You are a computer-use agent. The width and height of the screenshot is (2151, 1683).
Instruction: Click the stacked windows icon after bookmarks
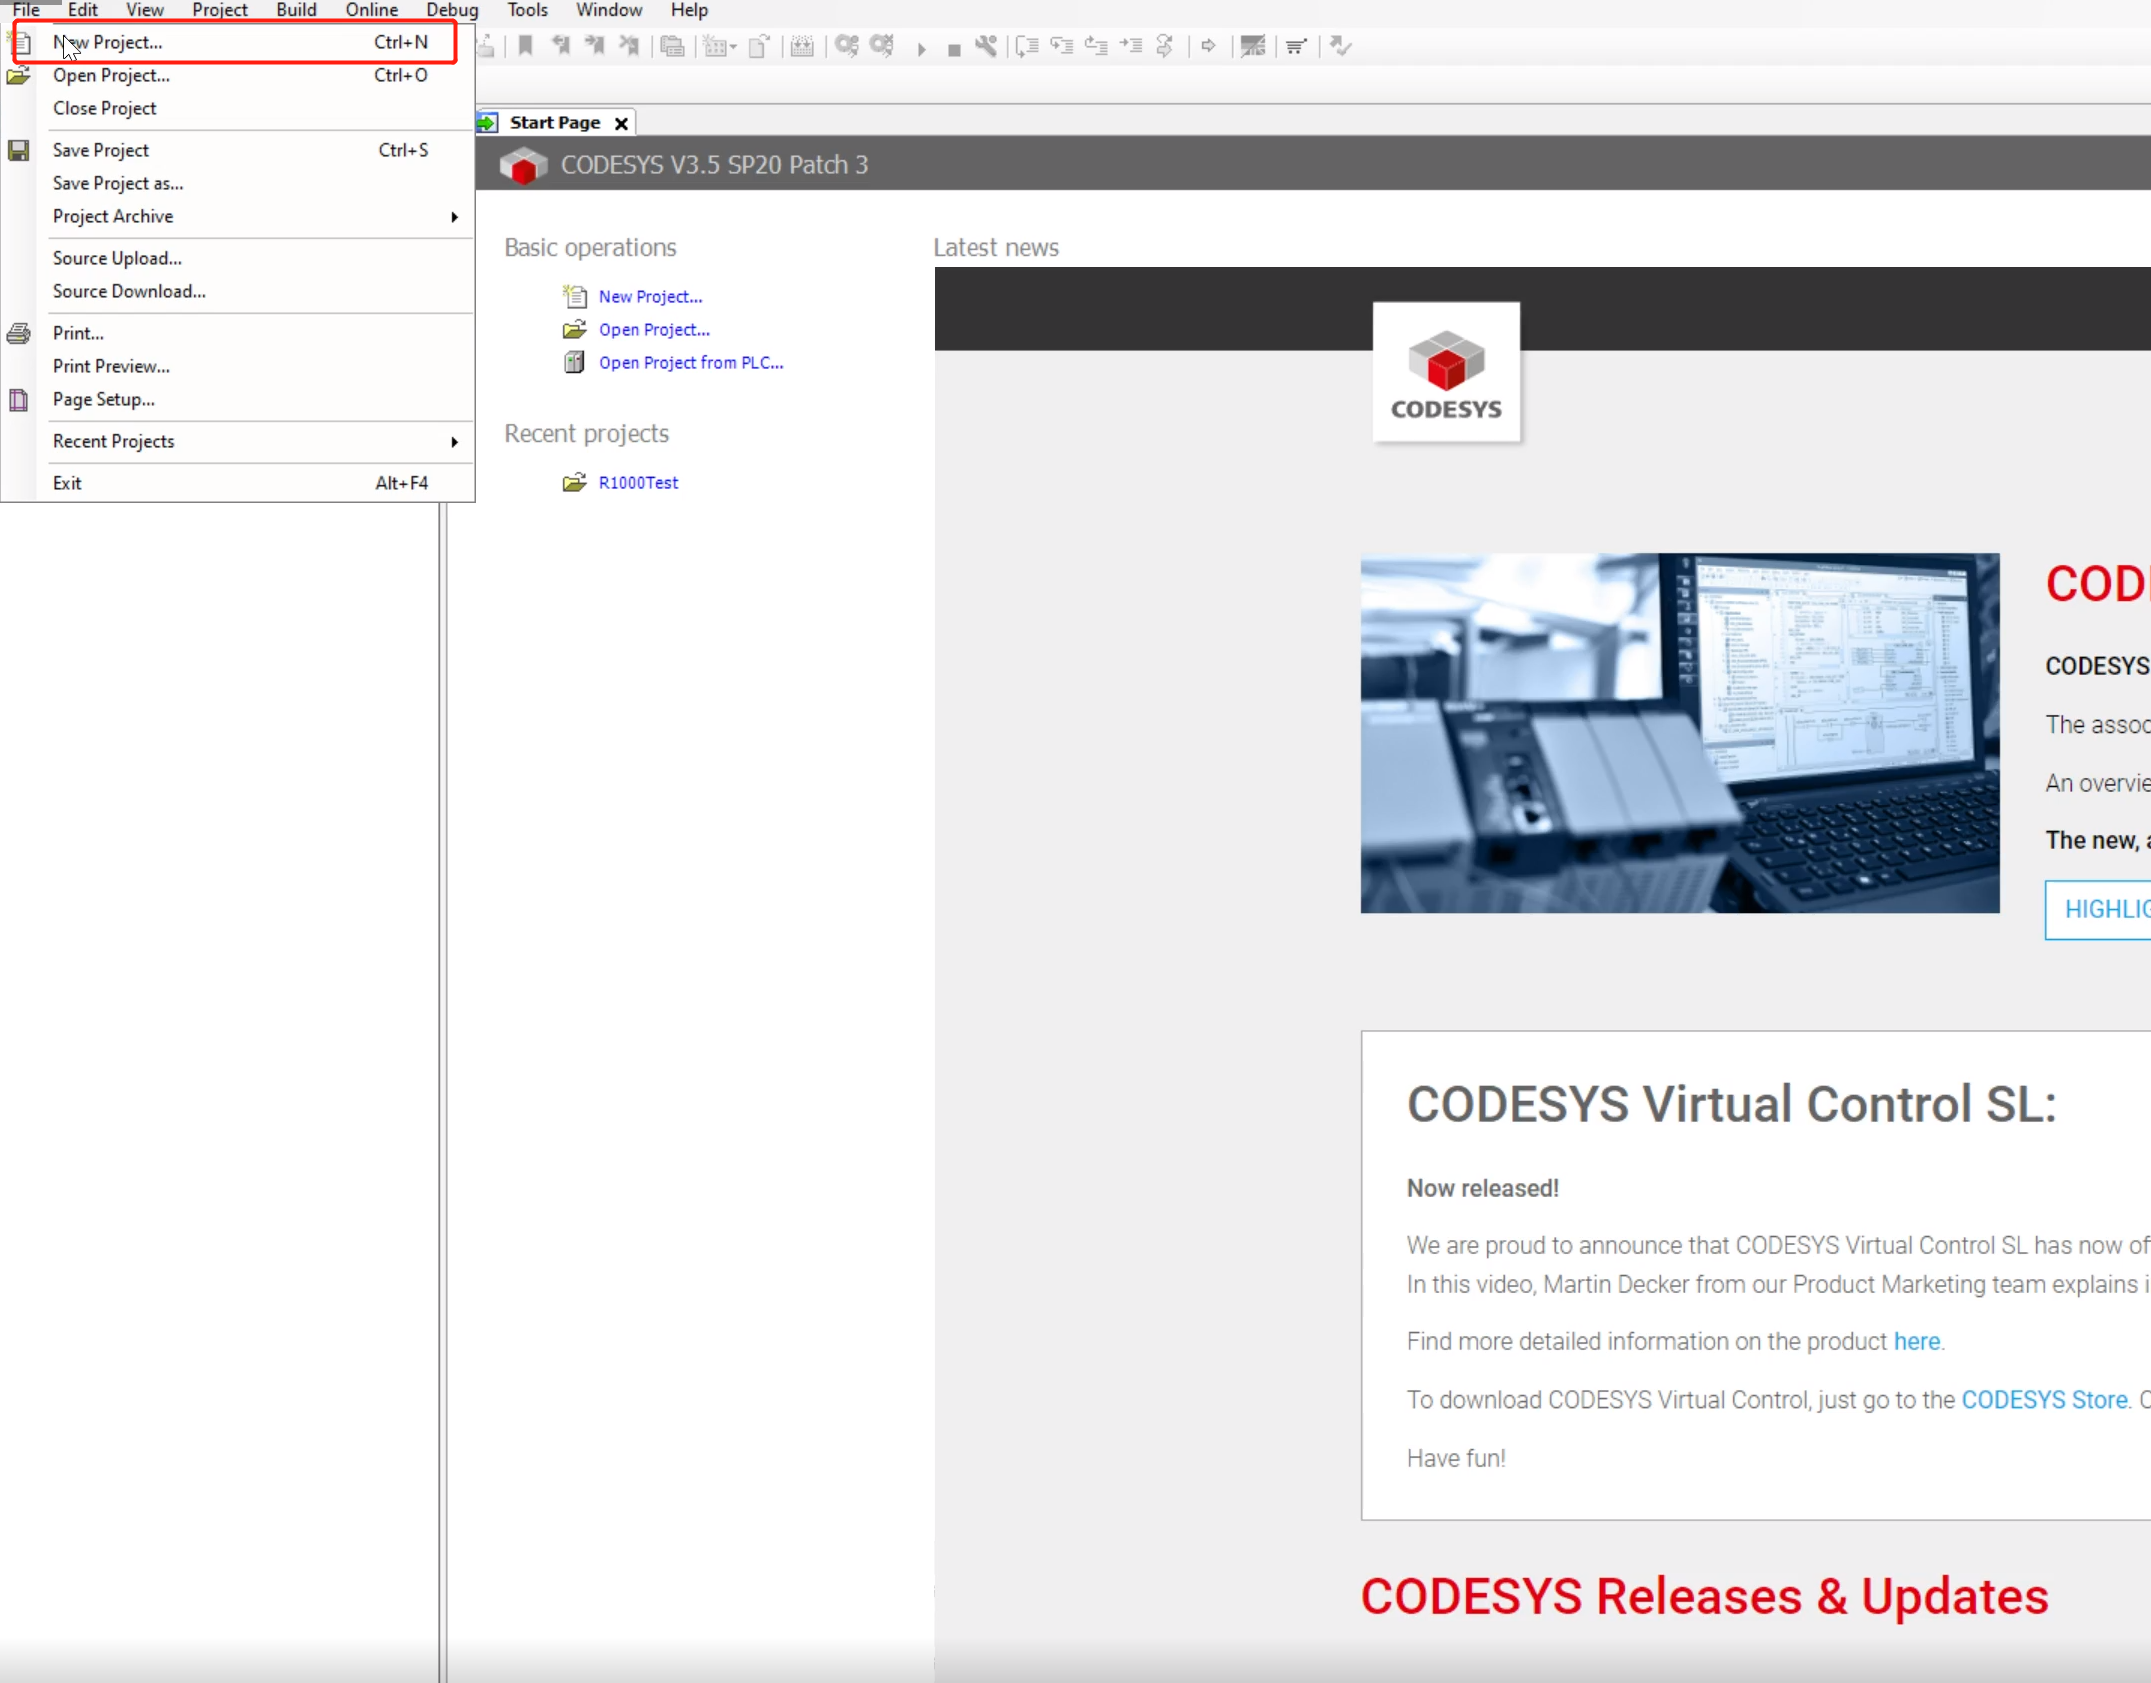click(673, 46)
